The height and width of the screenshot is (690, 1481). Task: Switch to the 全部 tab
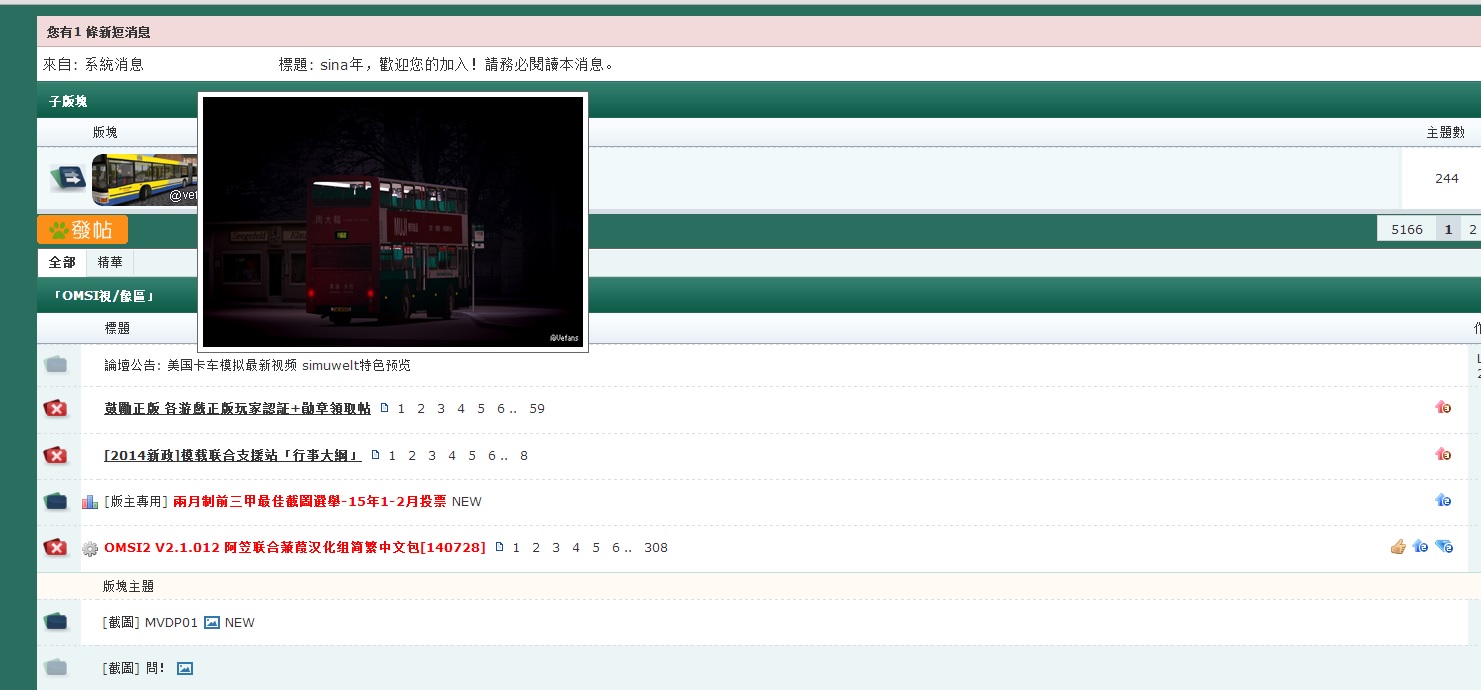pyautogui.click(x=62, y=262)
